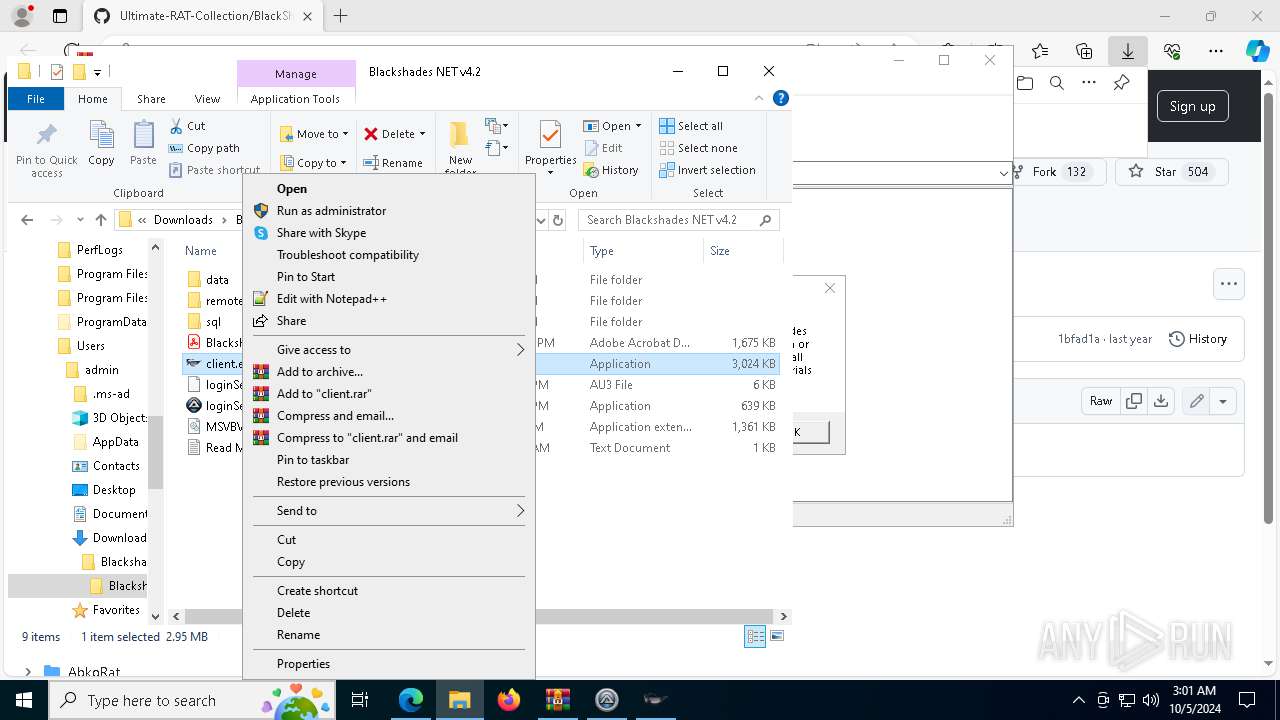1280x720 pixels.
Task: Choose Add to archive...
Action: click(389, 372)
